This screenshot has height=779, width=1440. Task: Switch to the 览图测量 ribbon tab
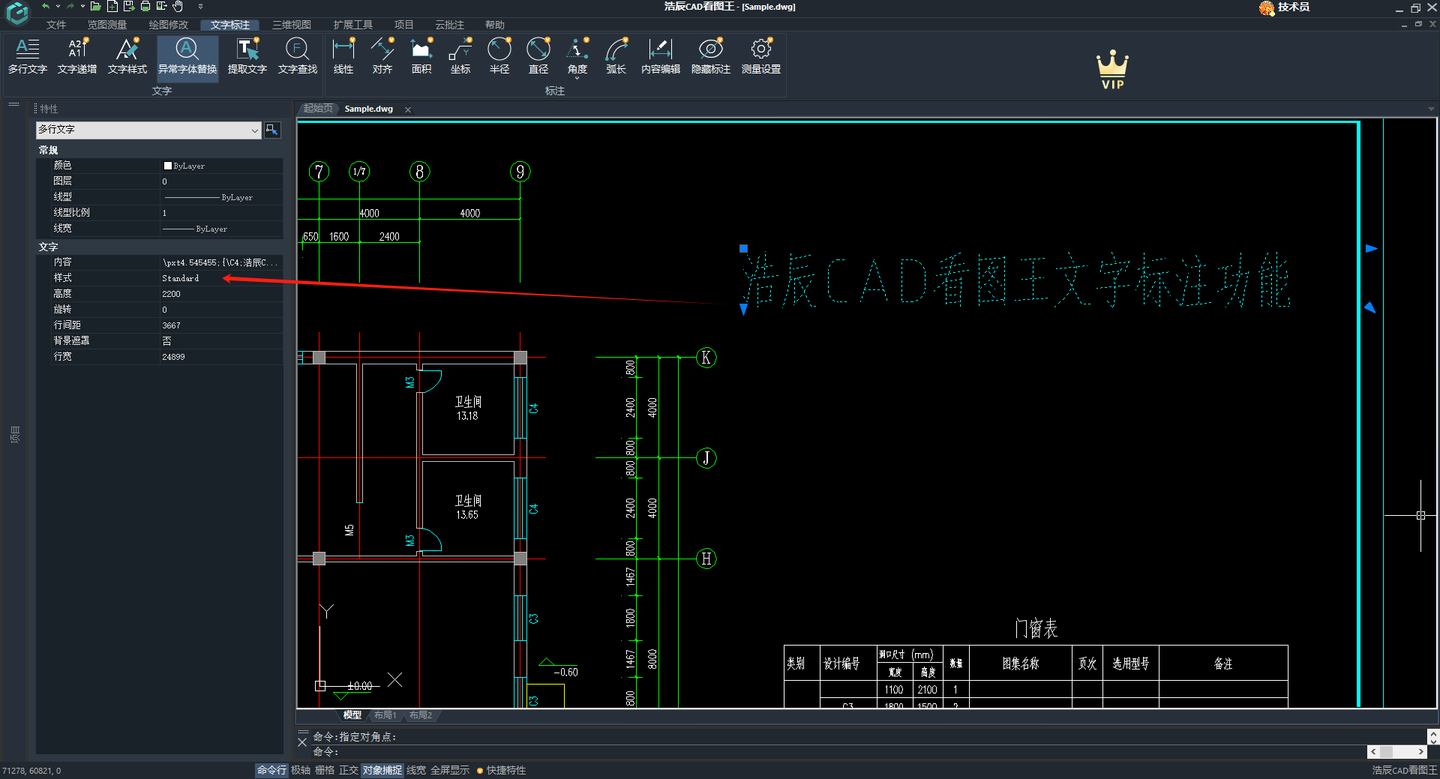[x=107, y=25]
